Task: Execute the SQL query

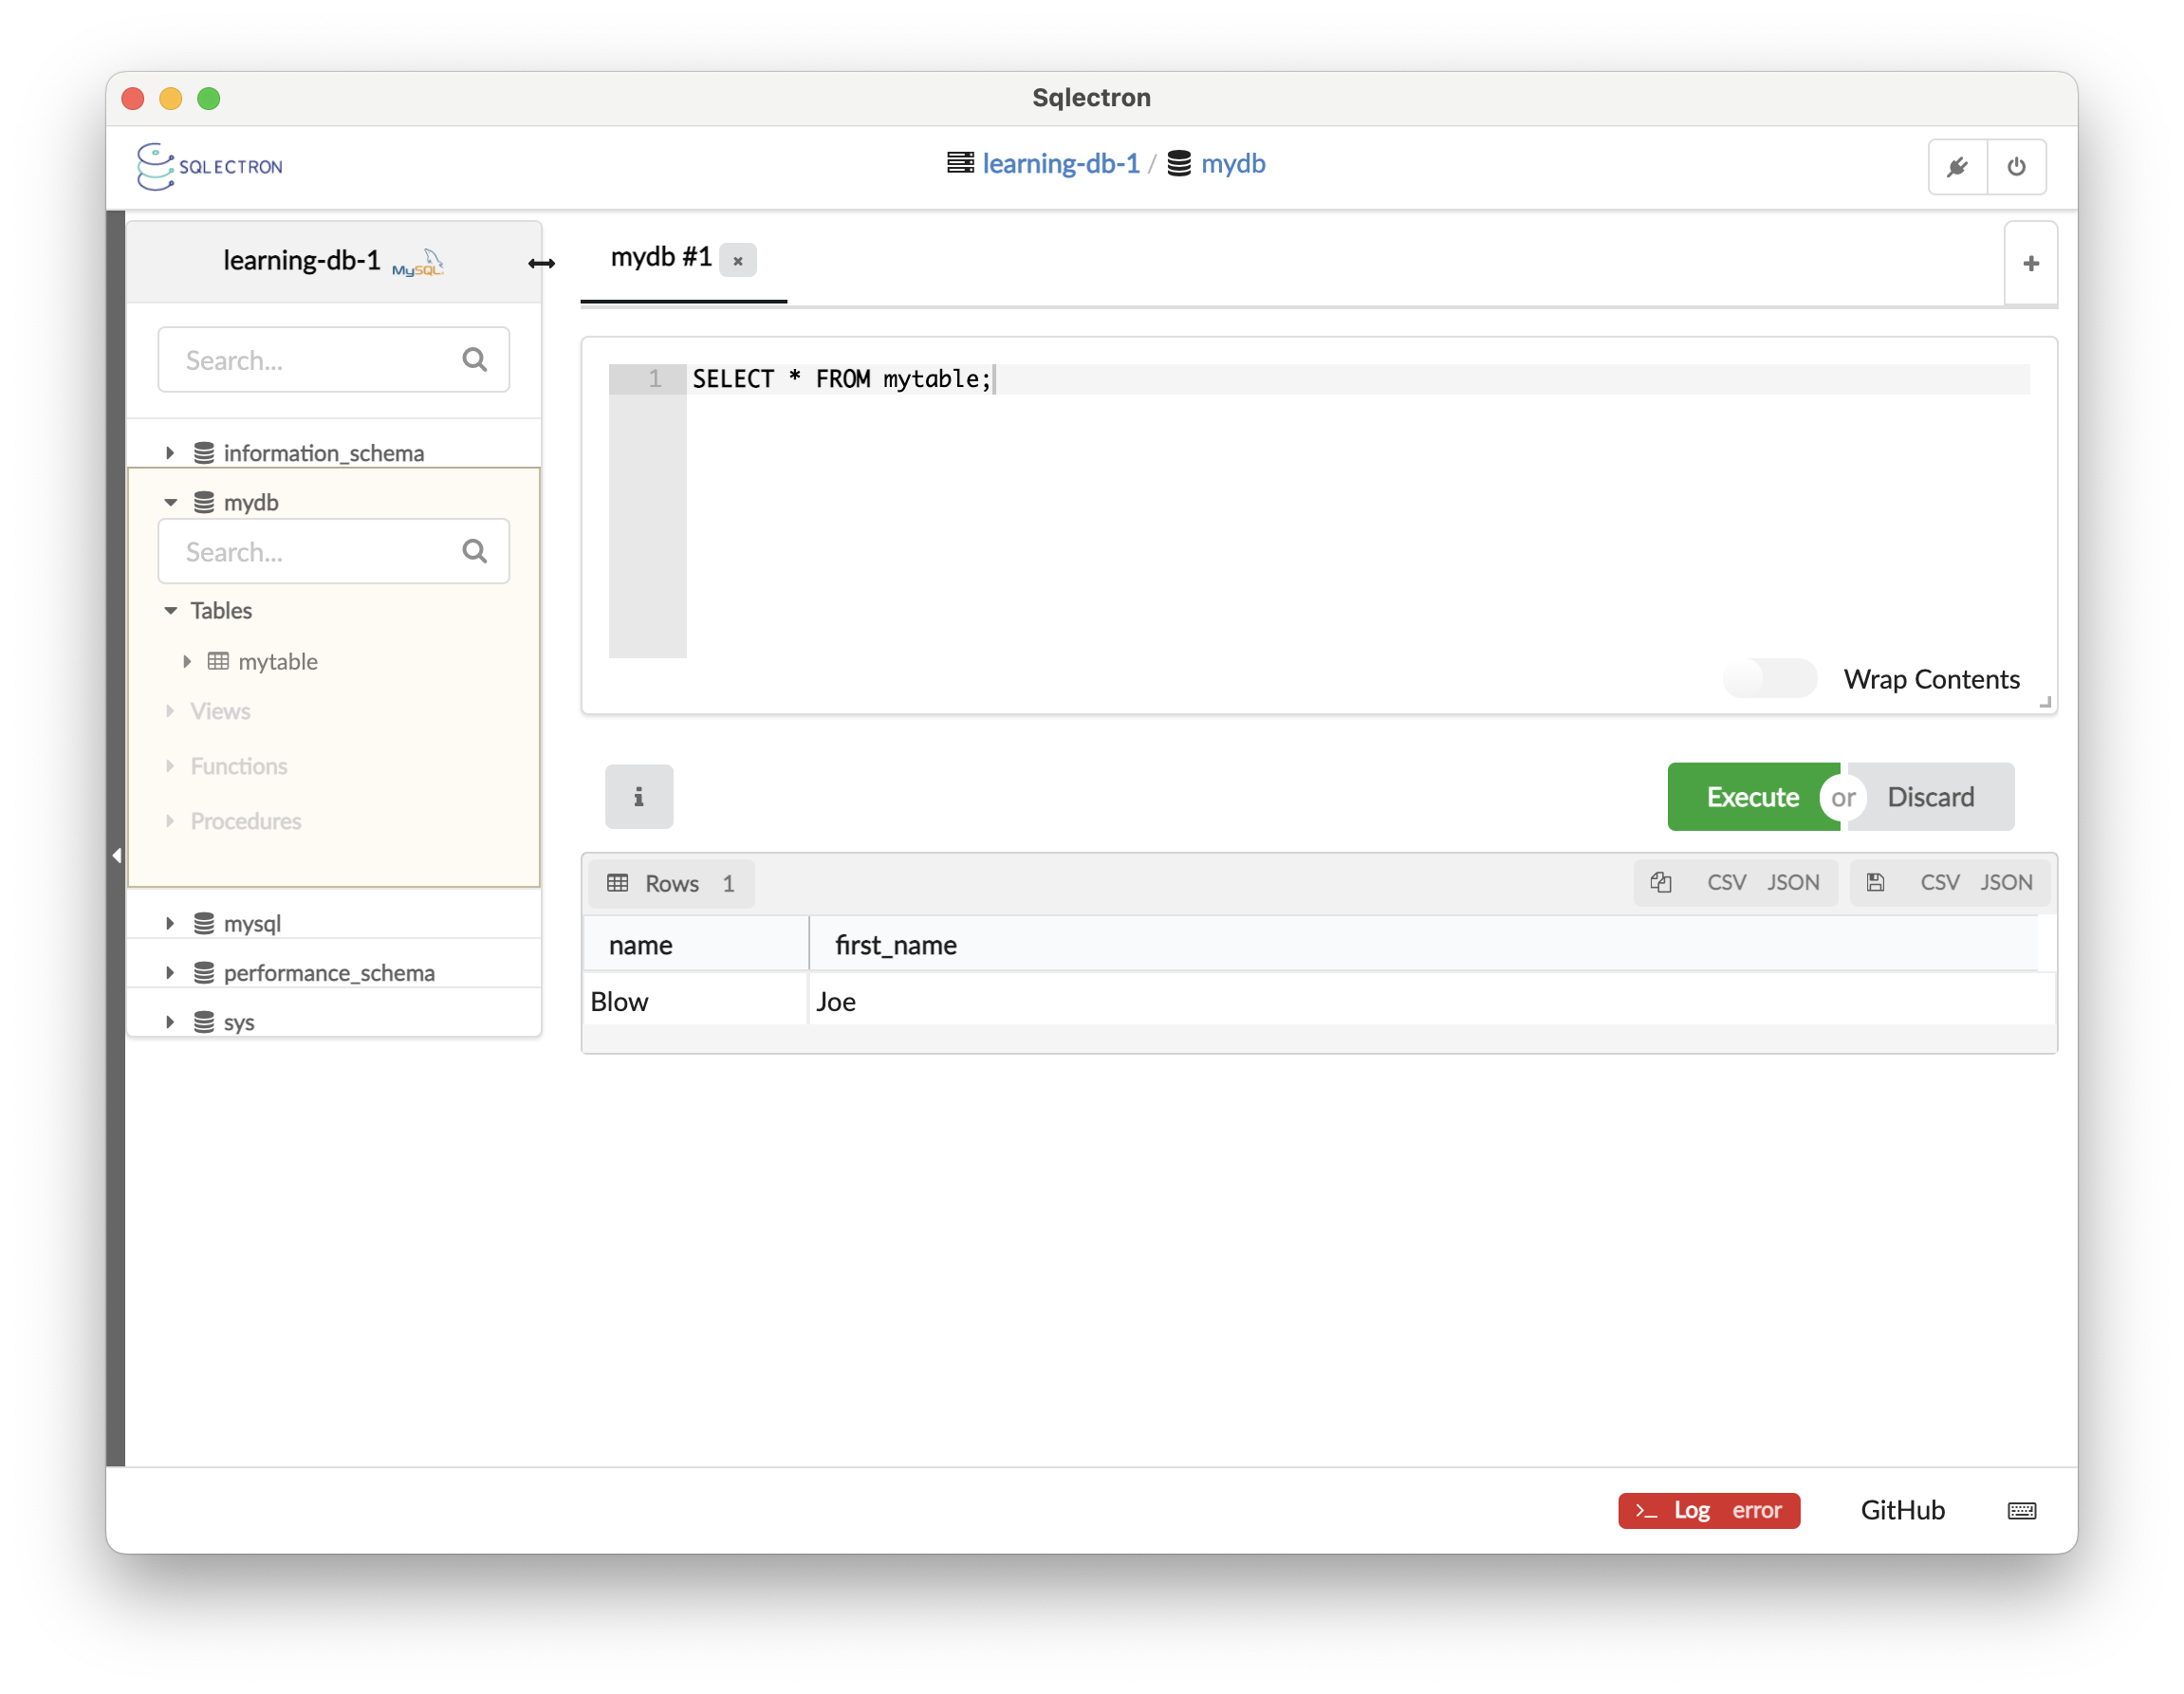Action: pyautogui.click(x=1751, y=796)
